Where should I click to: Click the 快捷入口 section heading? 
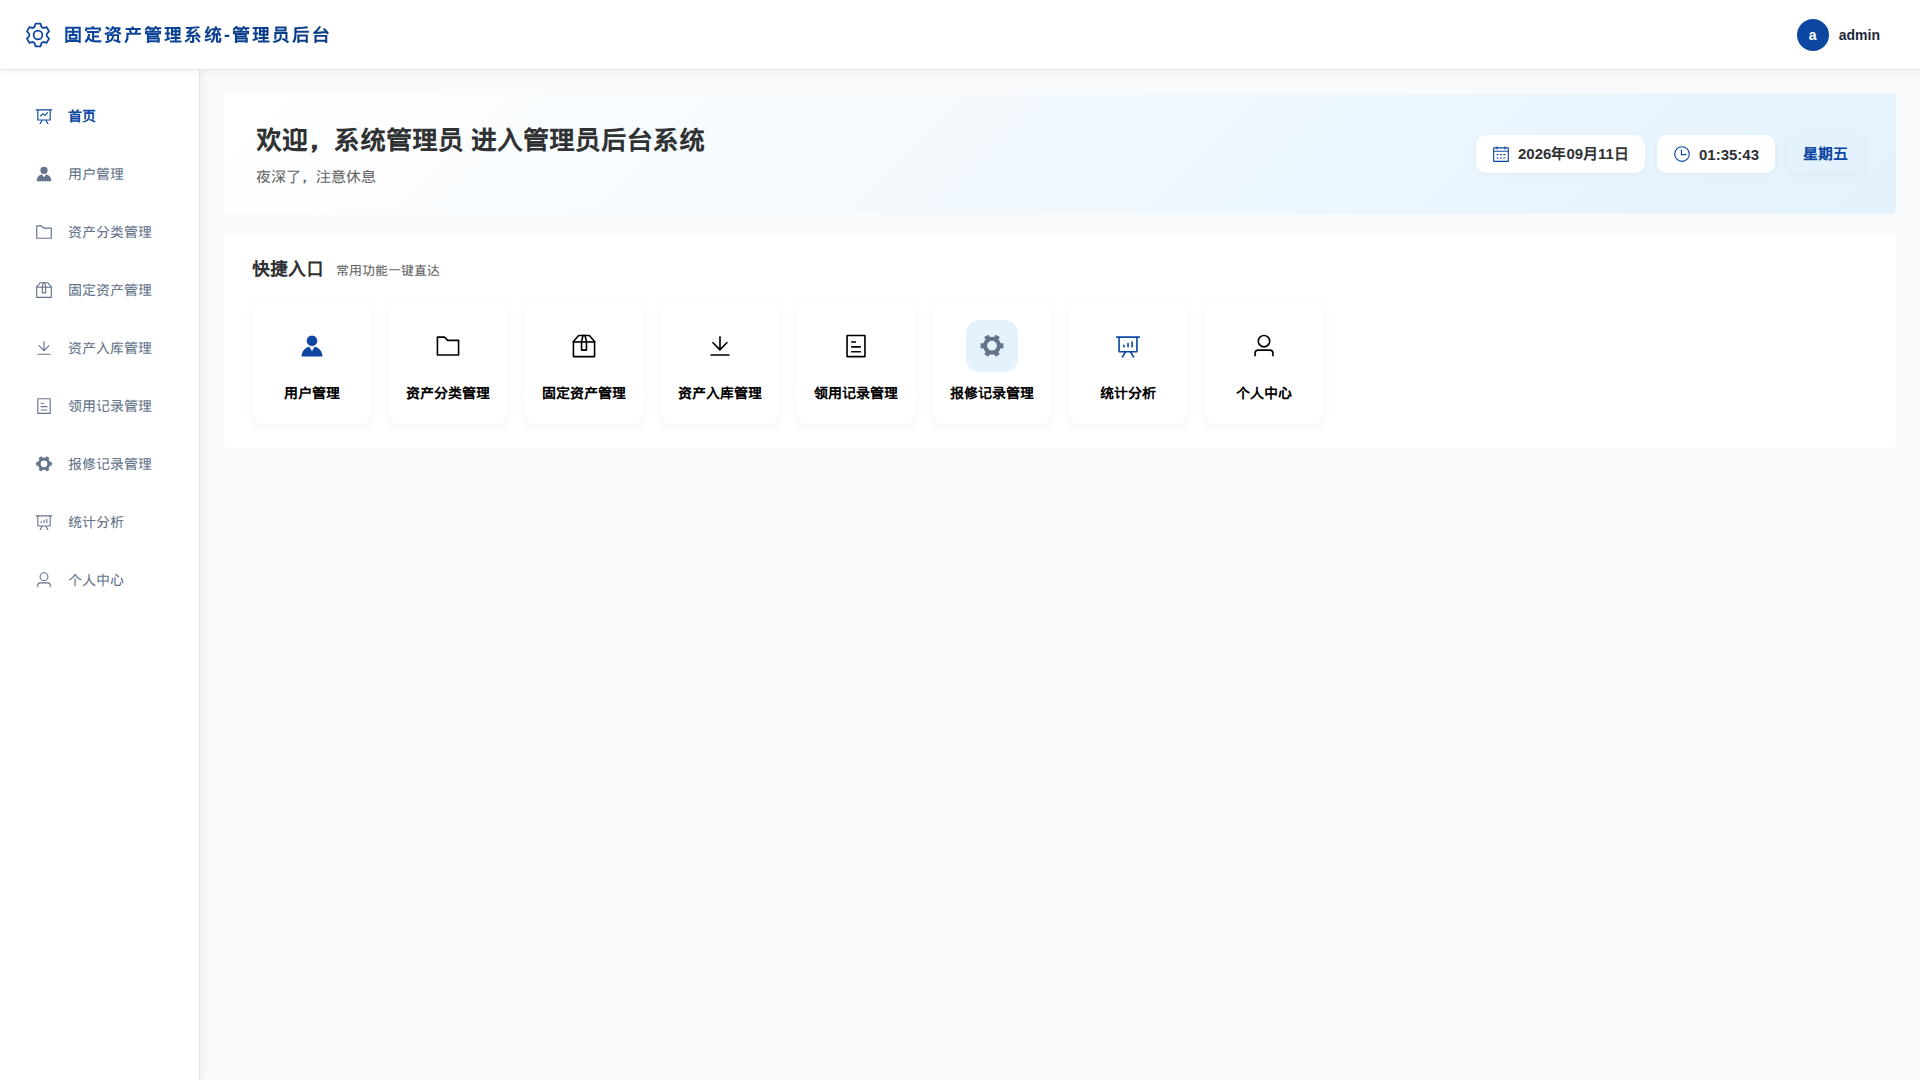288,269
